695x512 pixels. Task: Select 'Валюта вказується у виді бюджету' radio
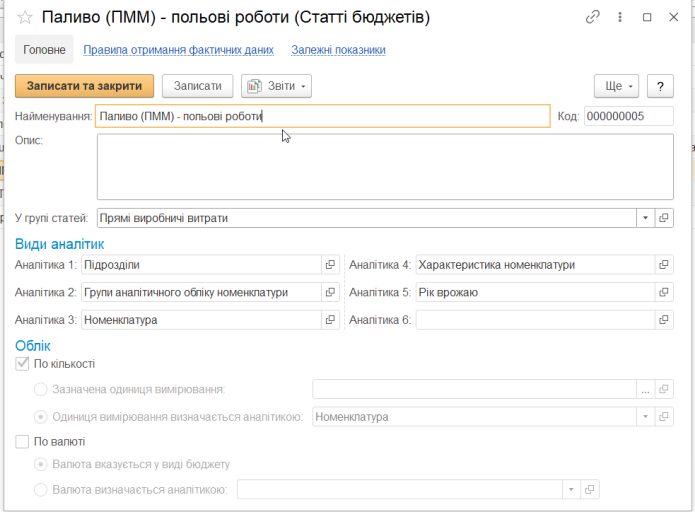coord(40,464)
